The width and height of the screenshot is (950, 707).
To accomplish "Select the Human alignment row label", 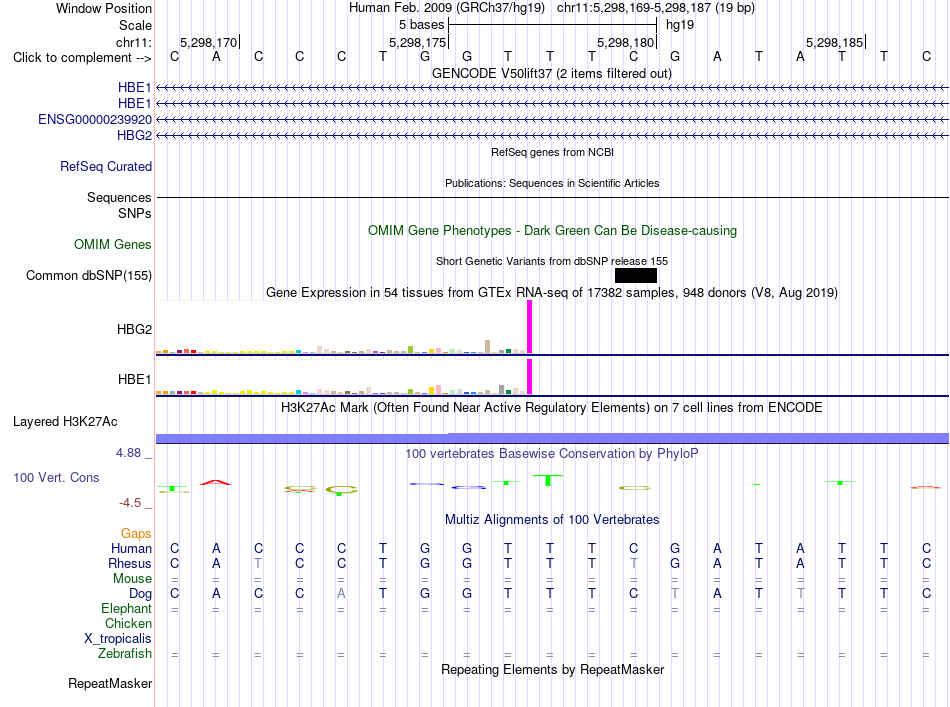I will pyautogui.click(x=131, y=548).
